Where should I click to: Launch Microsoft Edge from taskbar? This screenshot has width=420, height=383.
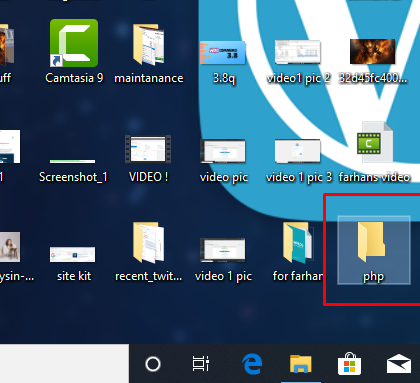(x=252, y=364)
